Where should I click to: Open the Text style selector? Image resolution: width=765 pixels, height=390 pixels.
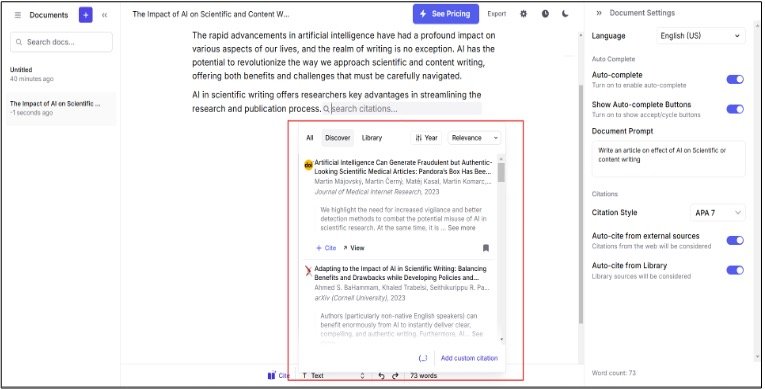[334, 375]
